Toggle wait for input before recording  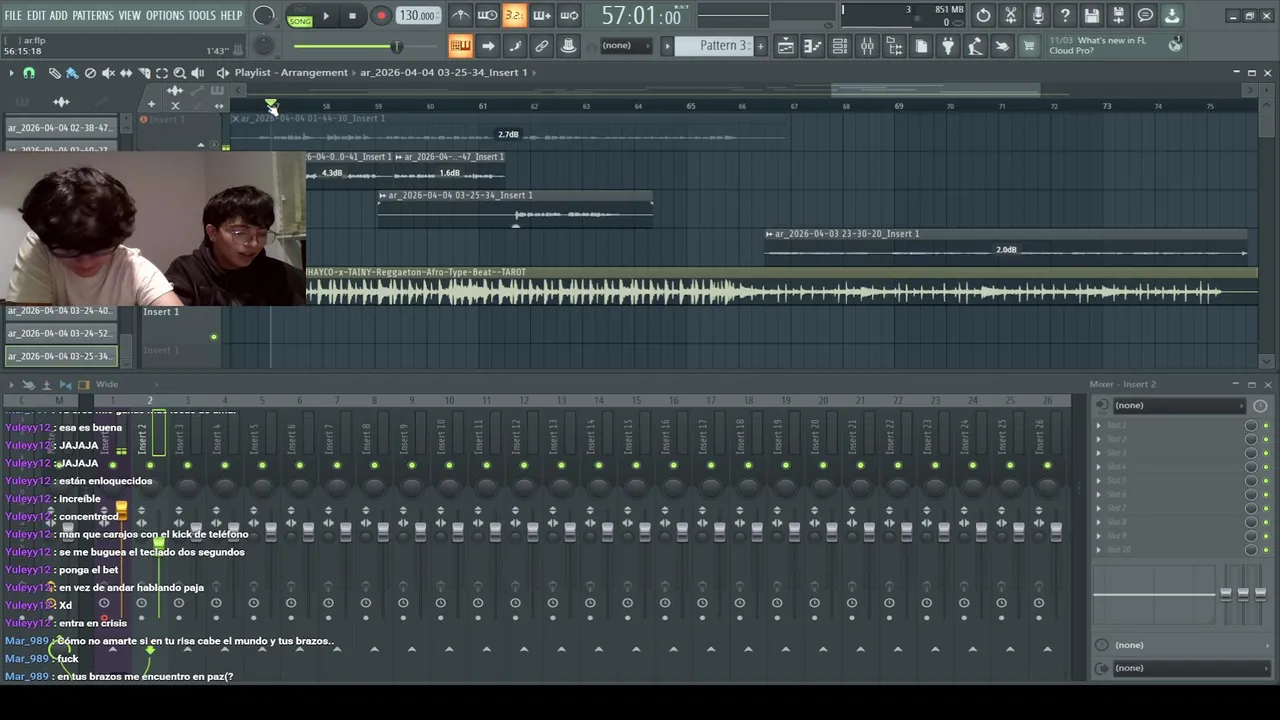[487, 15]
